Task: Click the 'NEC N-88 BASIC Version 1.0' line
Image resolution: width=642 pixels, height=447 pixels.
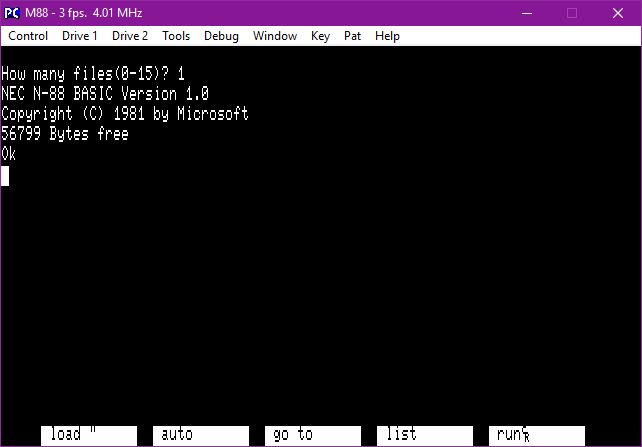Action: [x=105, y=94]
